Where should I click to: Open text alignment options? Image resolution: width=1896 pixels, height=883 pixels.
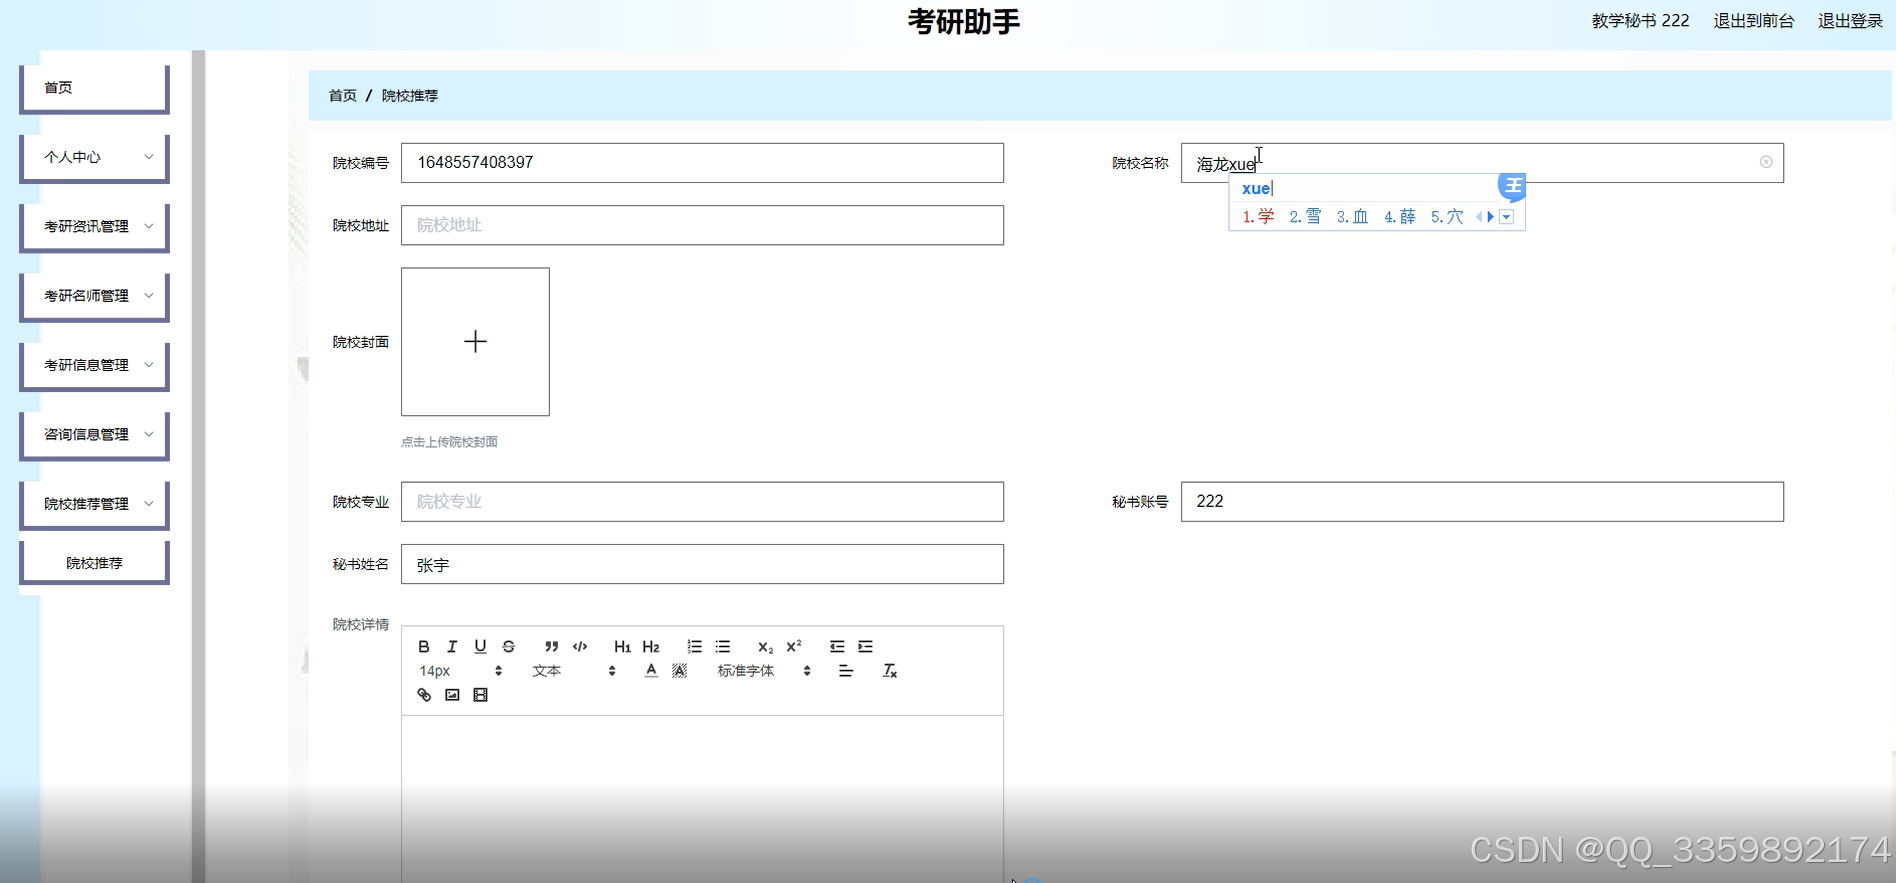tap(846, 671)
